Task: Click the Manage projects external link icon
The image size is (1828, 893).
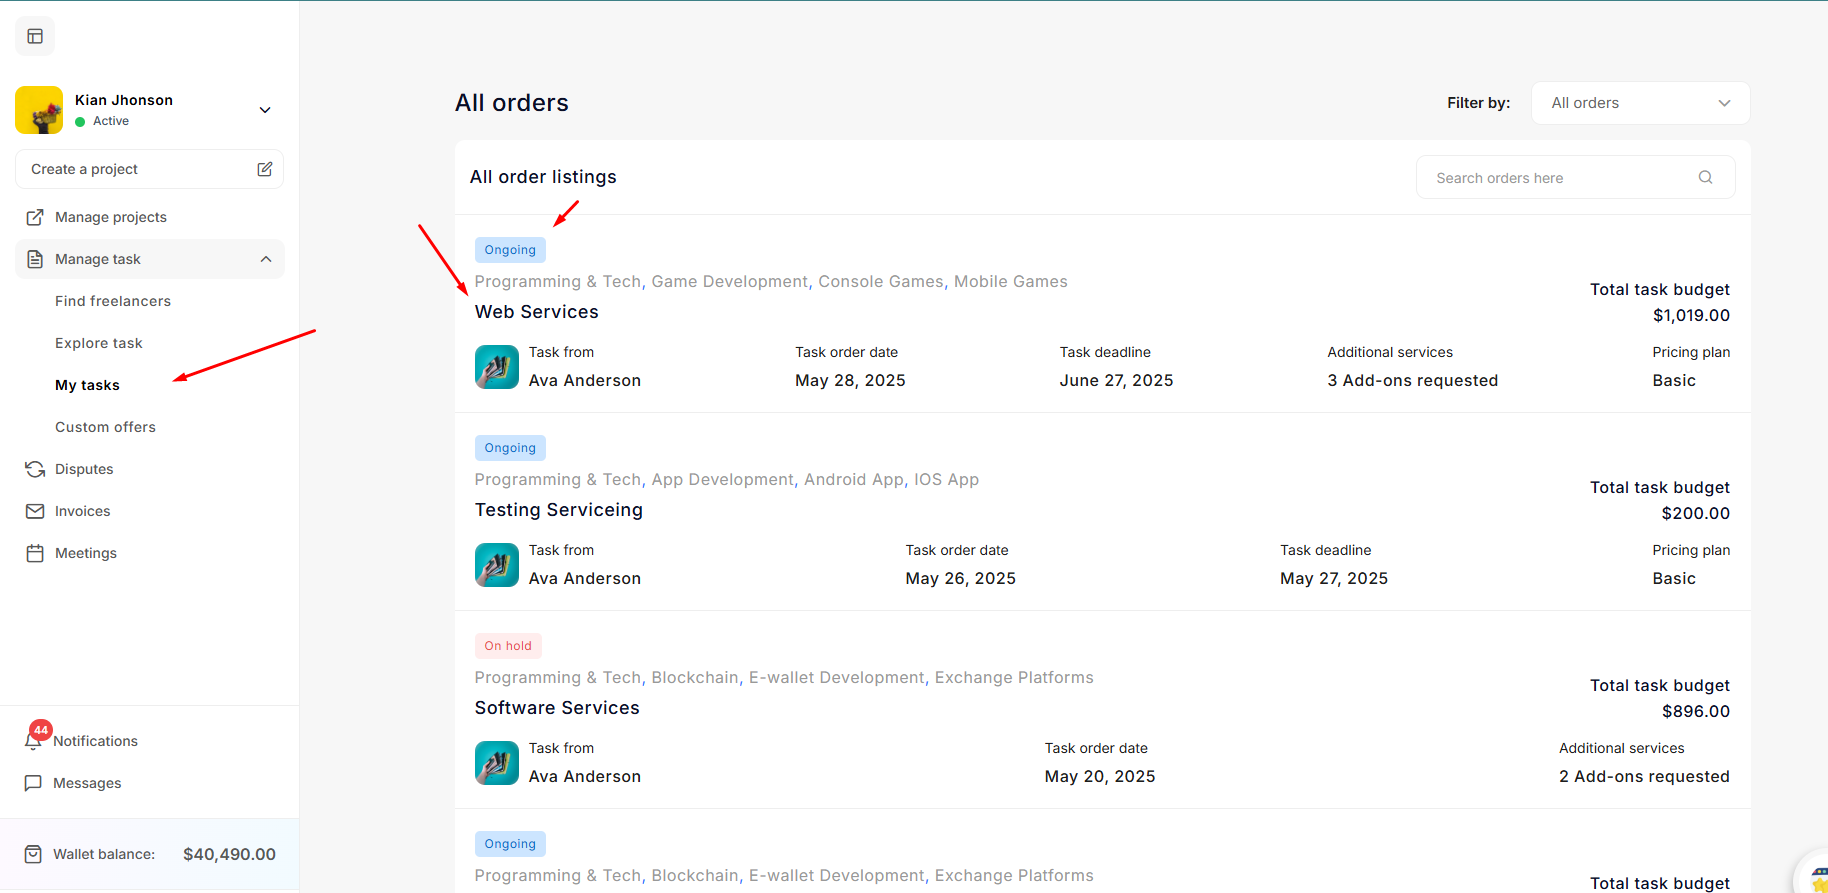Action: pos(35,217)
